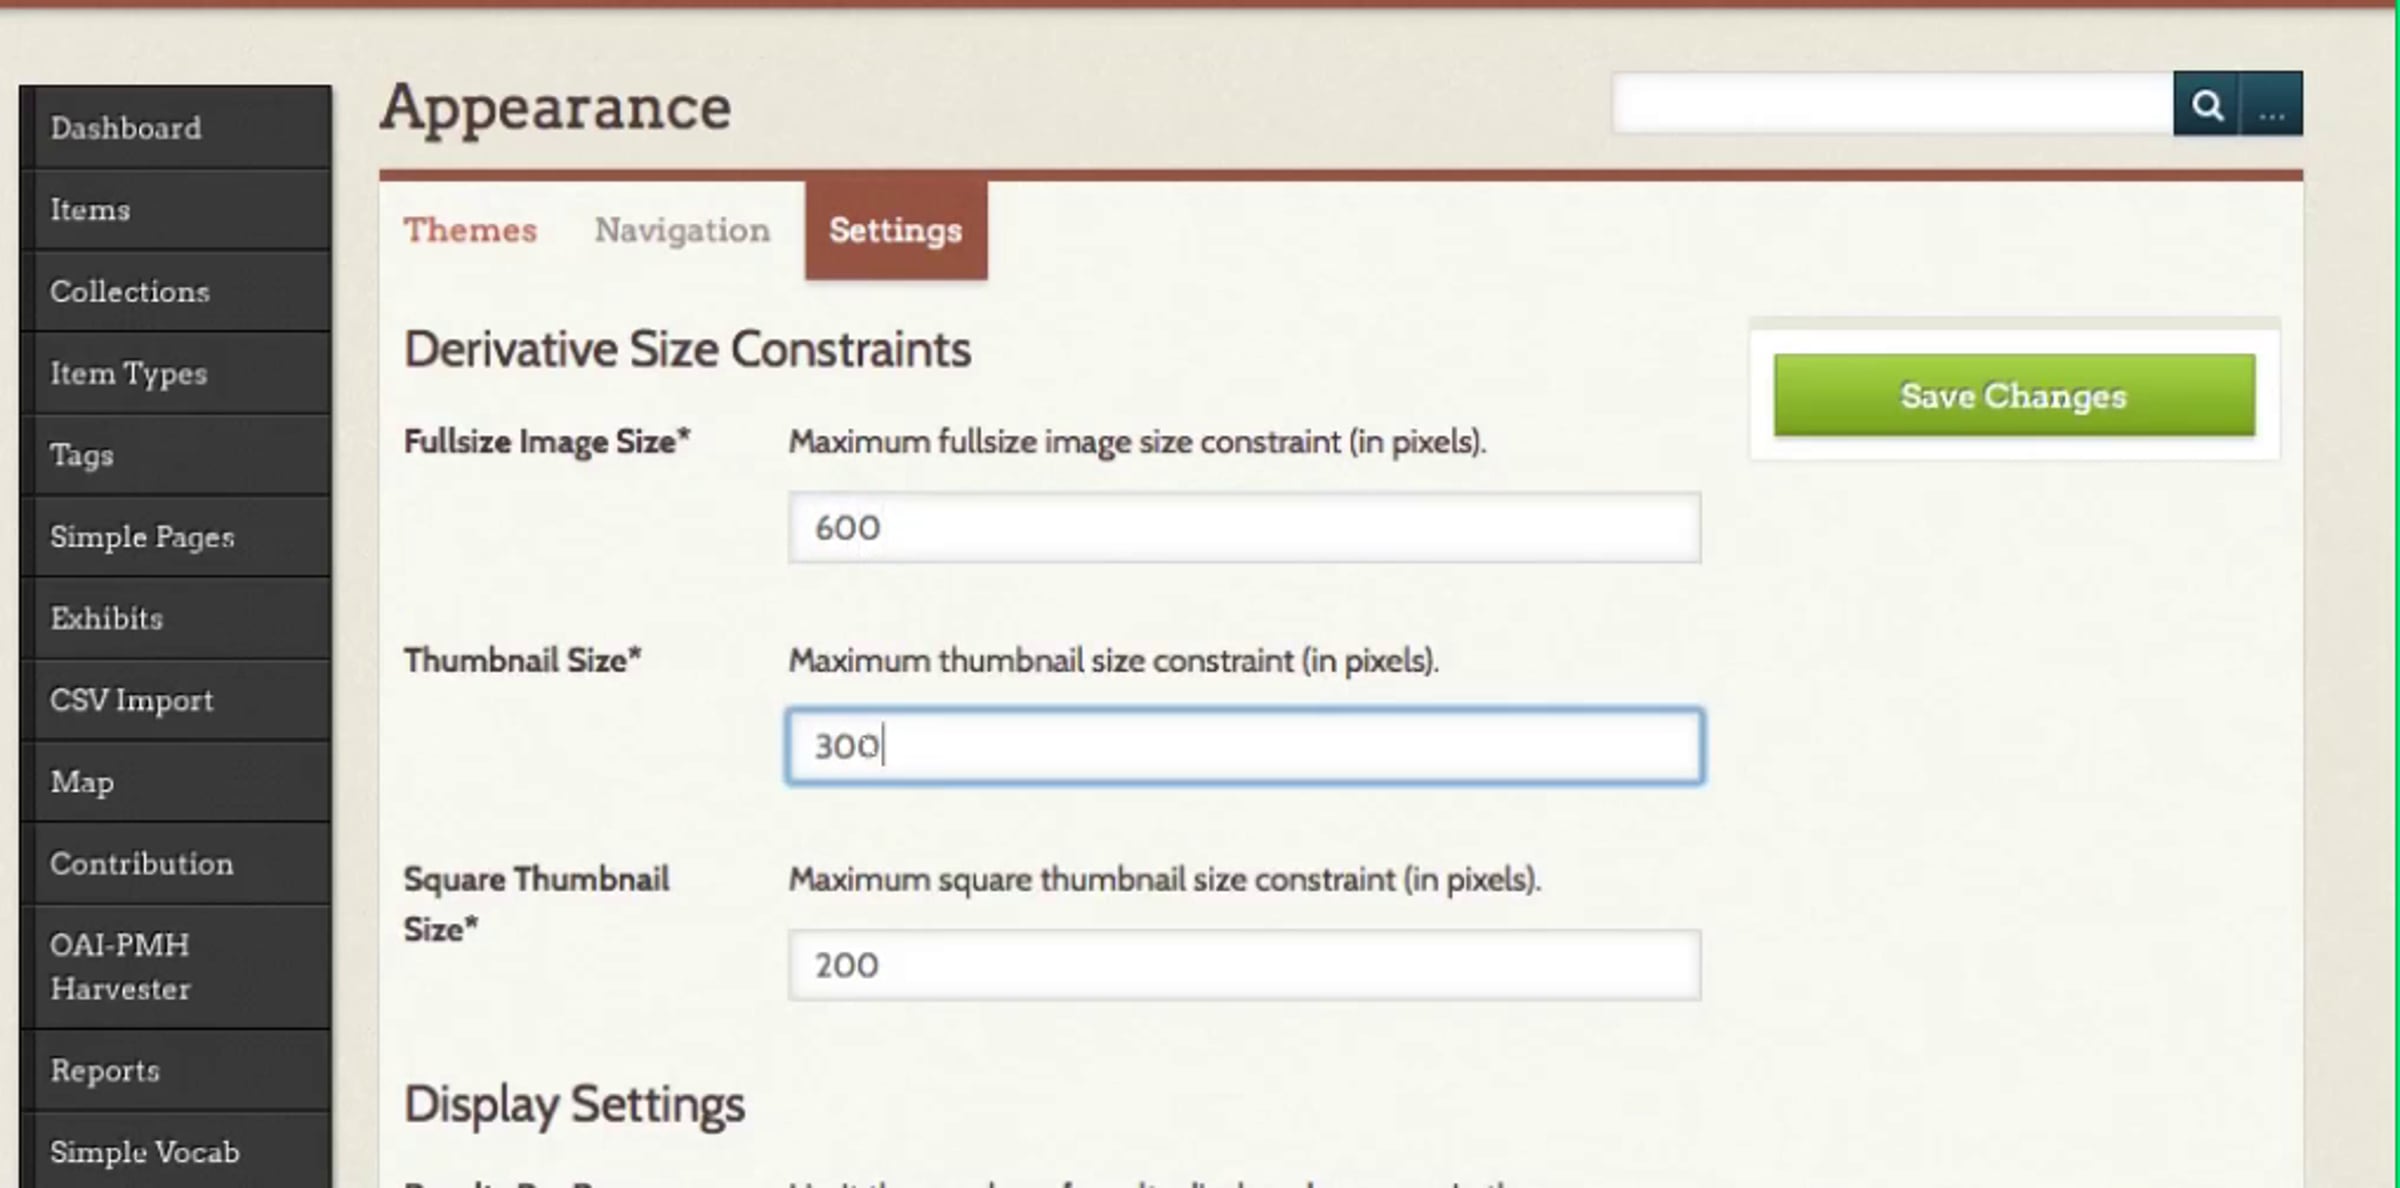Go to Exhibits in the sidebar
Image resolution: width=2400 pixels, height=1188 pixels.
(x=176, y=618)
